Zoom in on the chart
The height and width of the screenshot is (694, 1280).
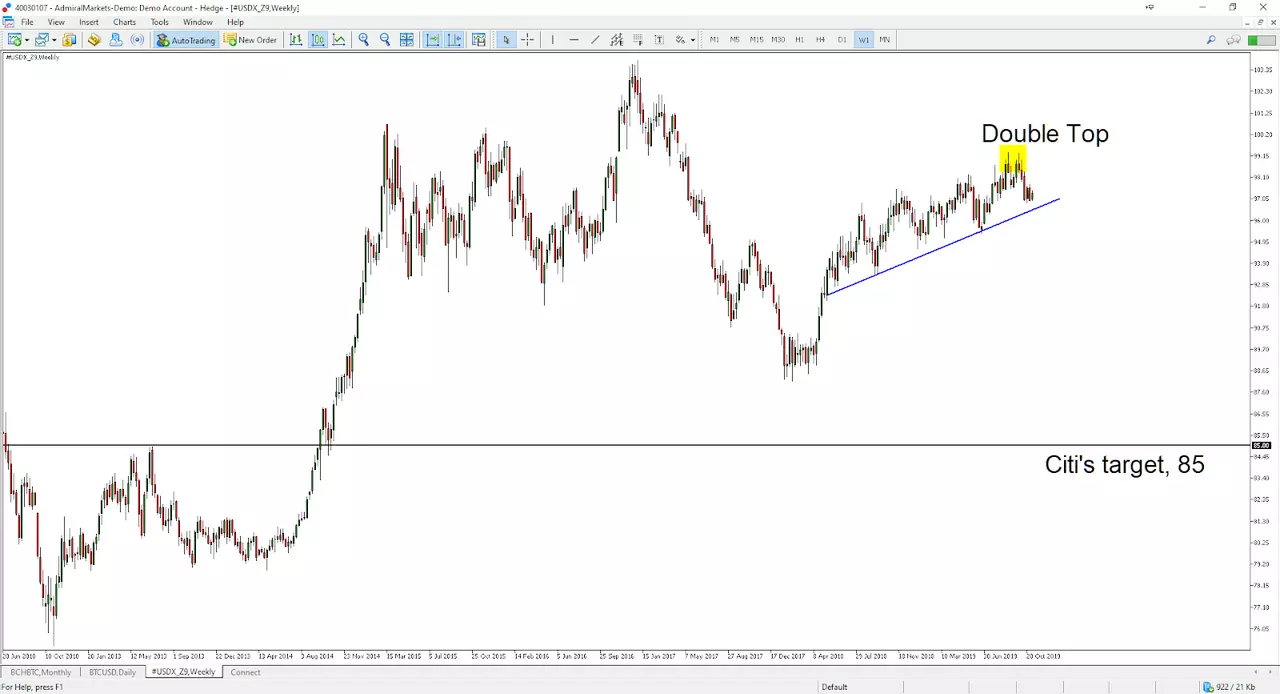pos(364,40)
